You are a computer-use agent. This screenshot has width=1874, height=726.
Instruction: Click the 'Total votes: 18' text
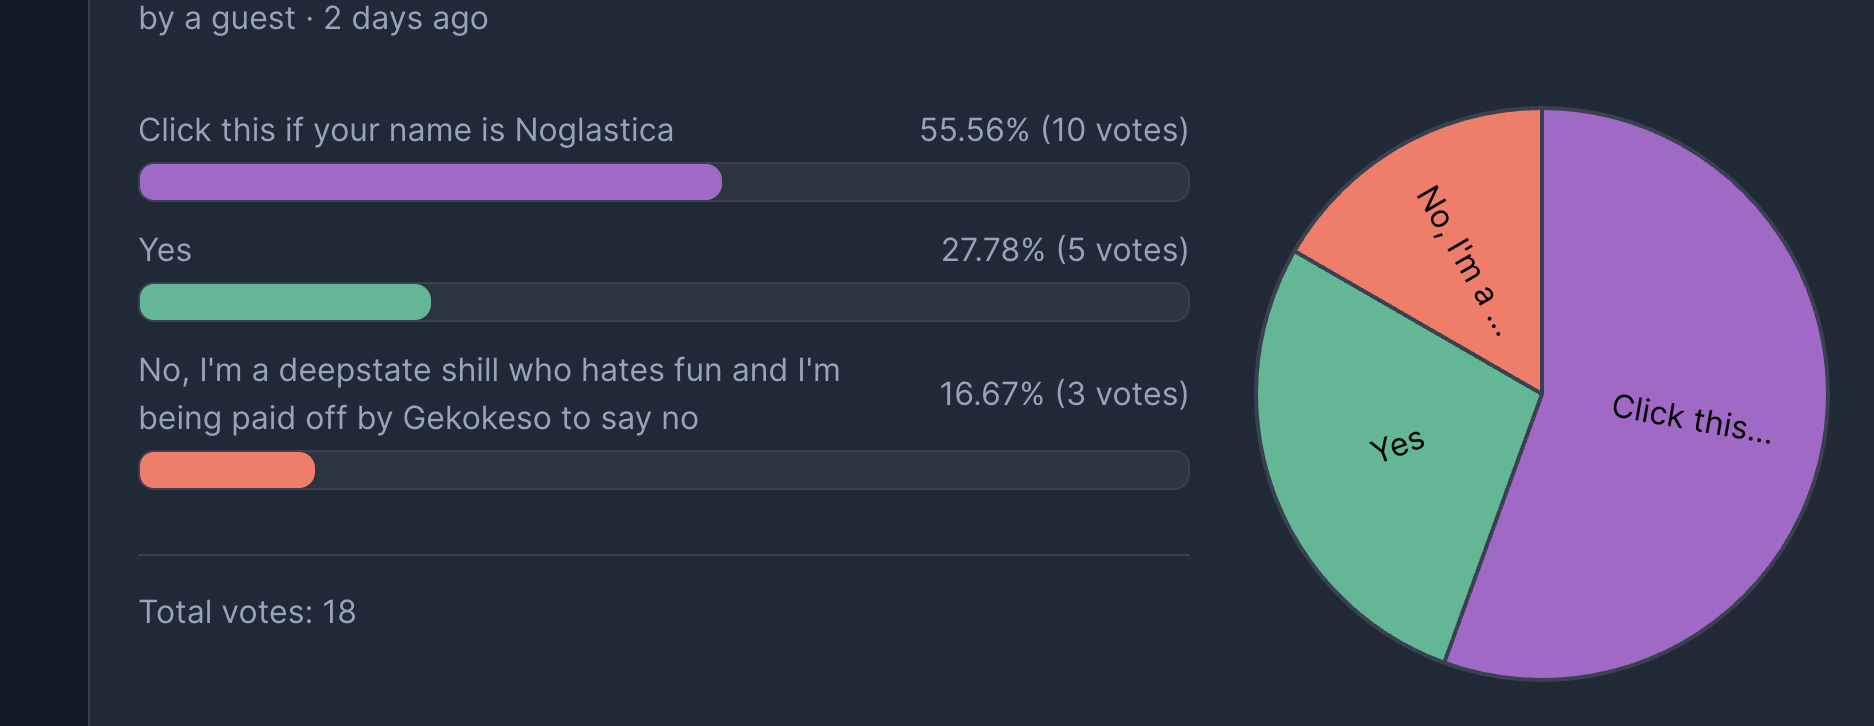coord(247,612)
